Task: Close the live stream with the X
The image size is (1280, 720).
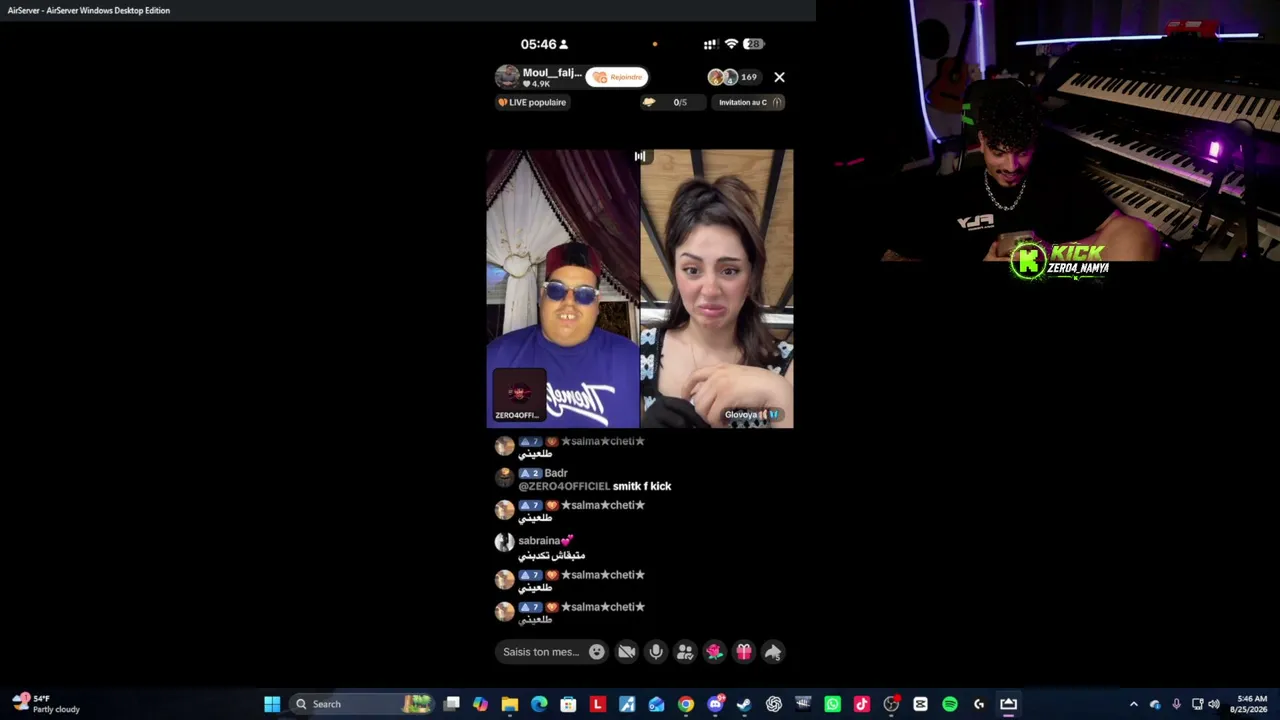Action: (780, 77)
